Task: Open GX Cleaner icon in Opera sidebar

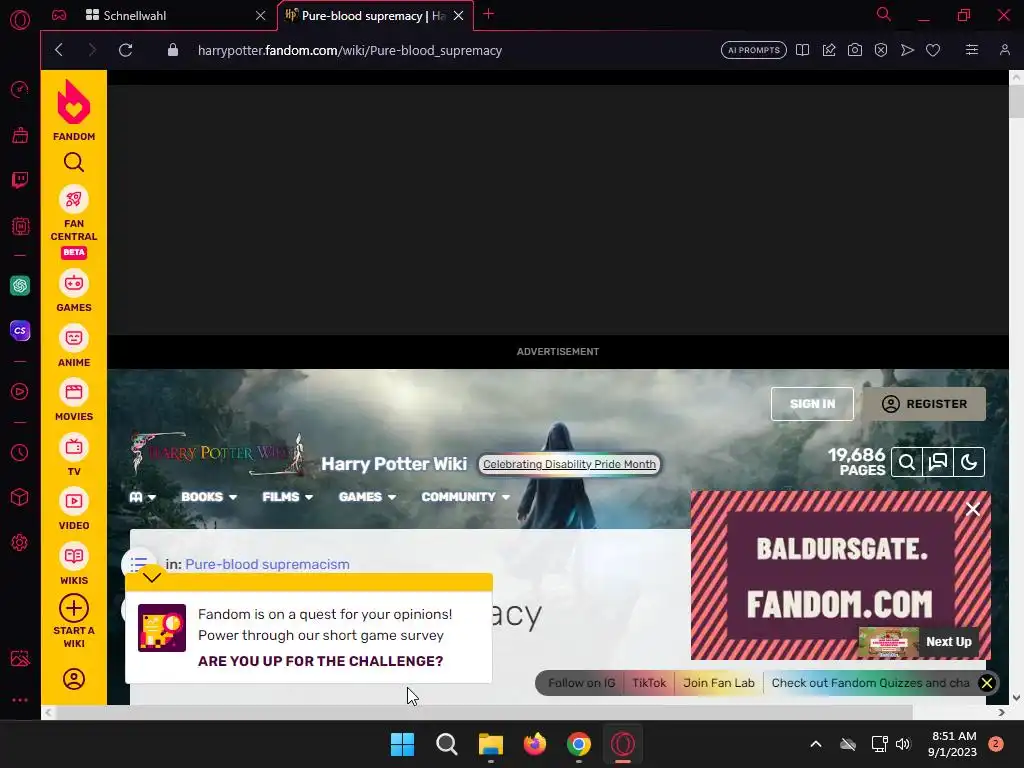Action: coord(20,135)
